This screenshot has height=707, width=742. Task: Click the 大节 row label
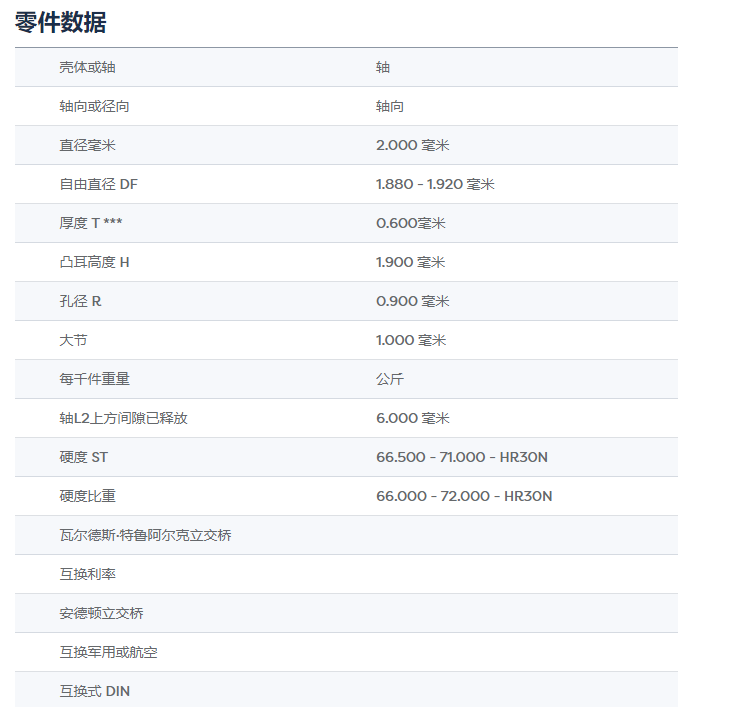coord(73,340)
